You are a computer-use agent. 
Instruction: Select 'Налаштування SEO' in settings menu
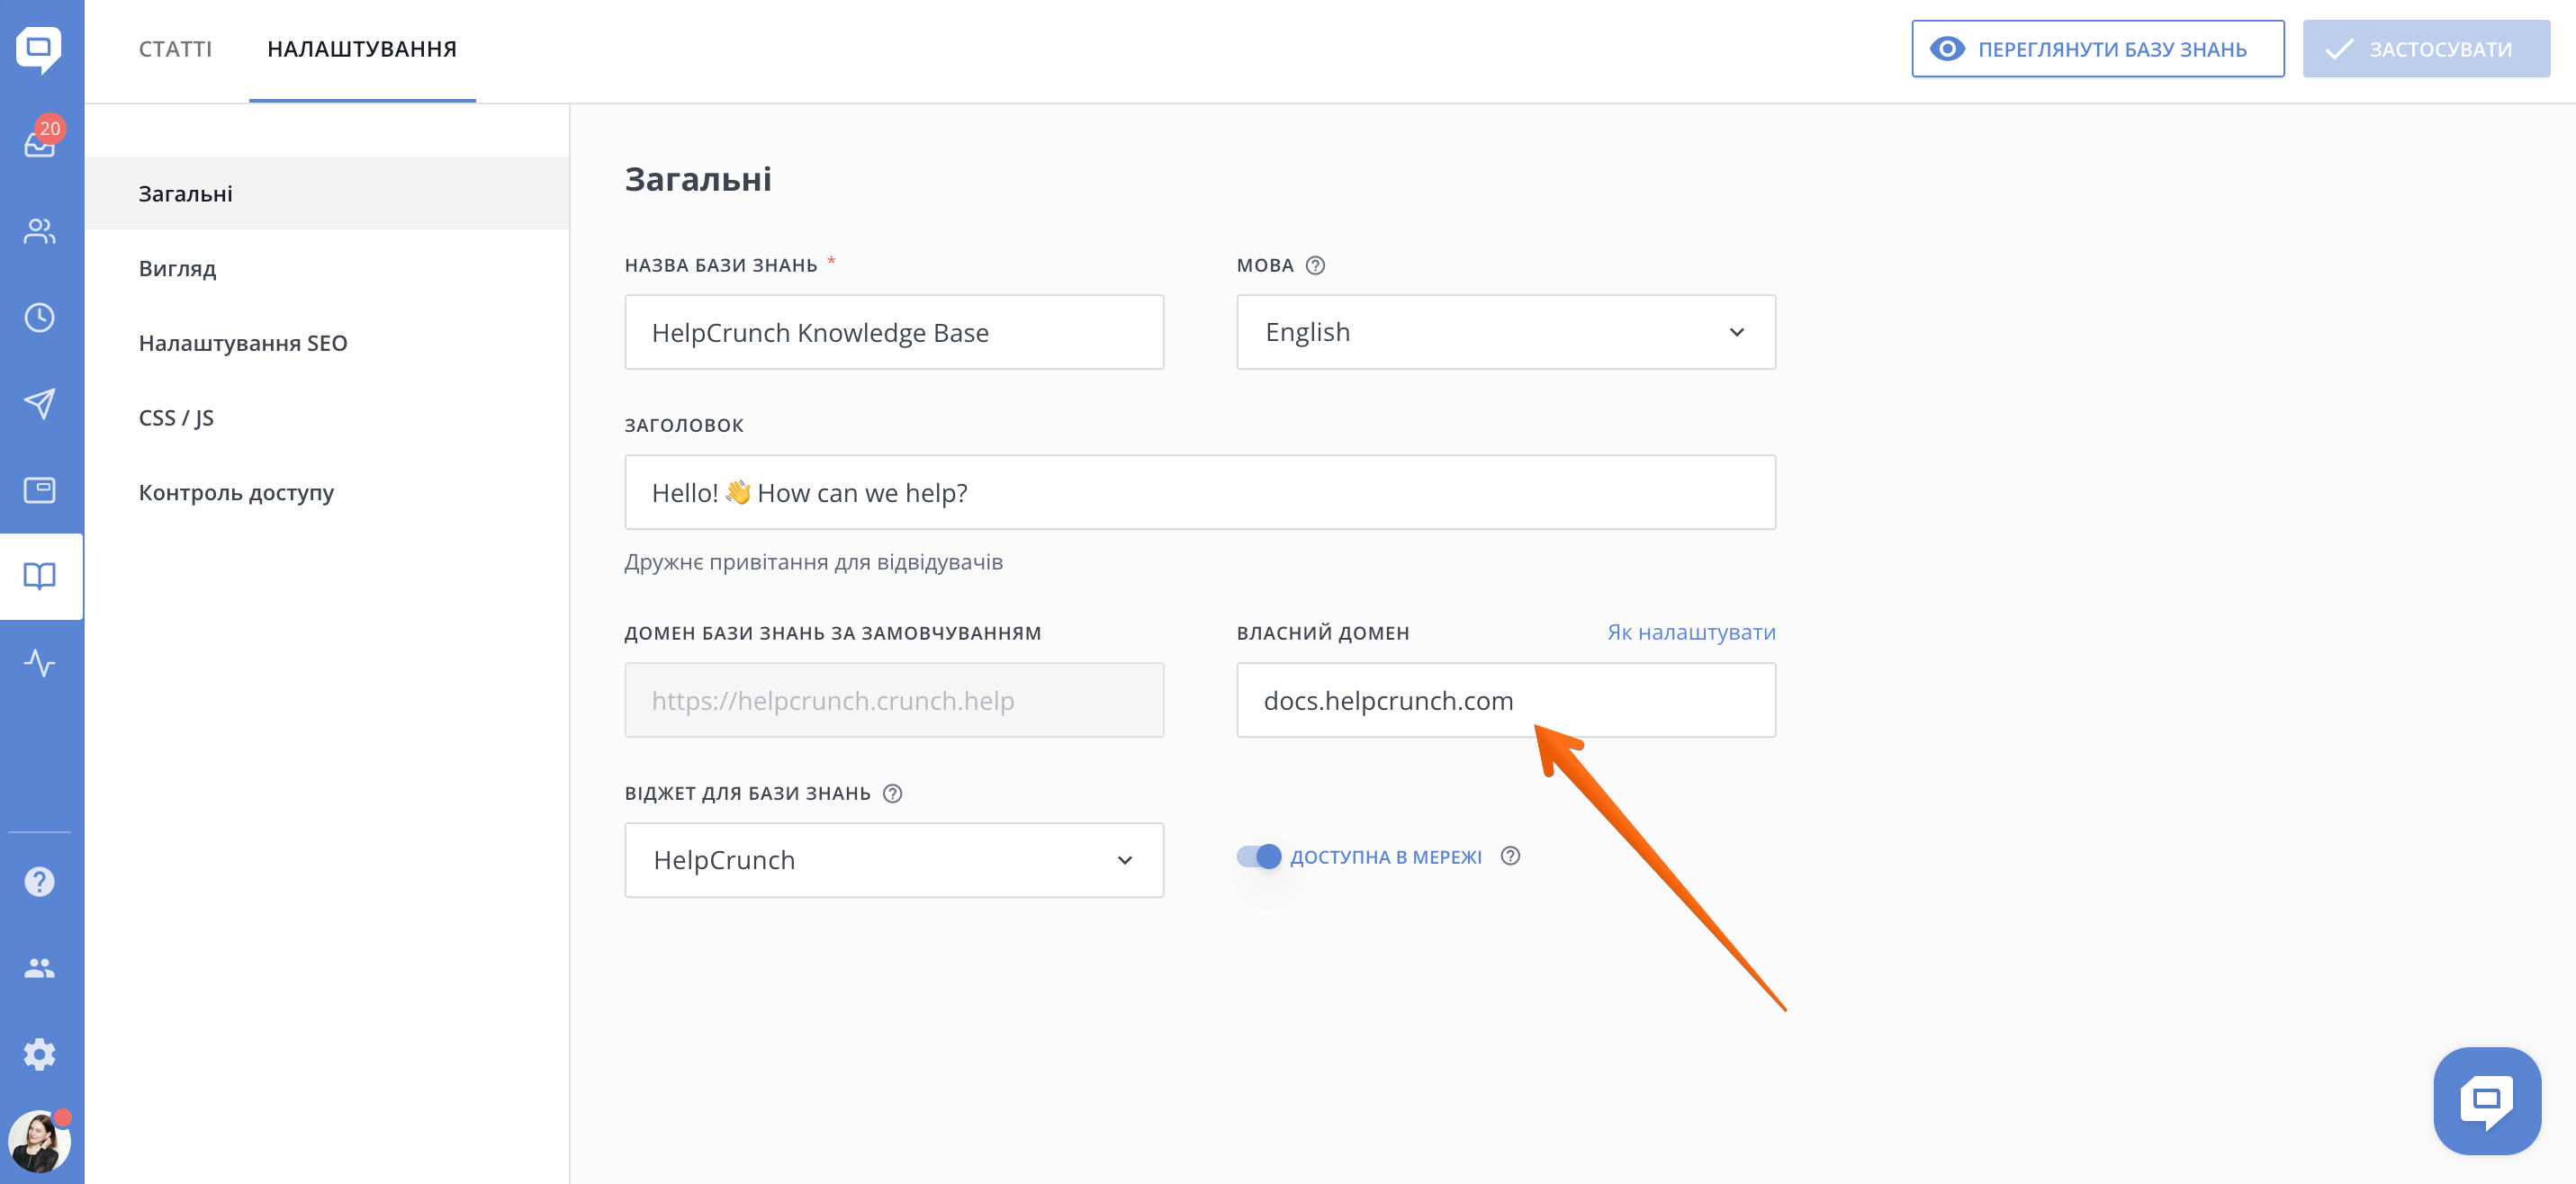[x=243, y=343]
